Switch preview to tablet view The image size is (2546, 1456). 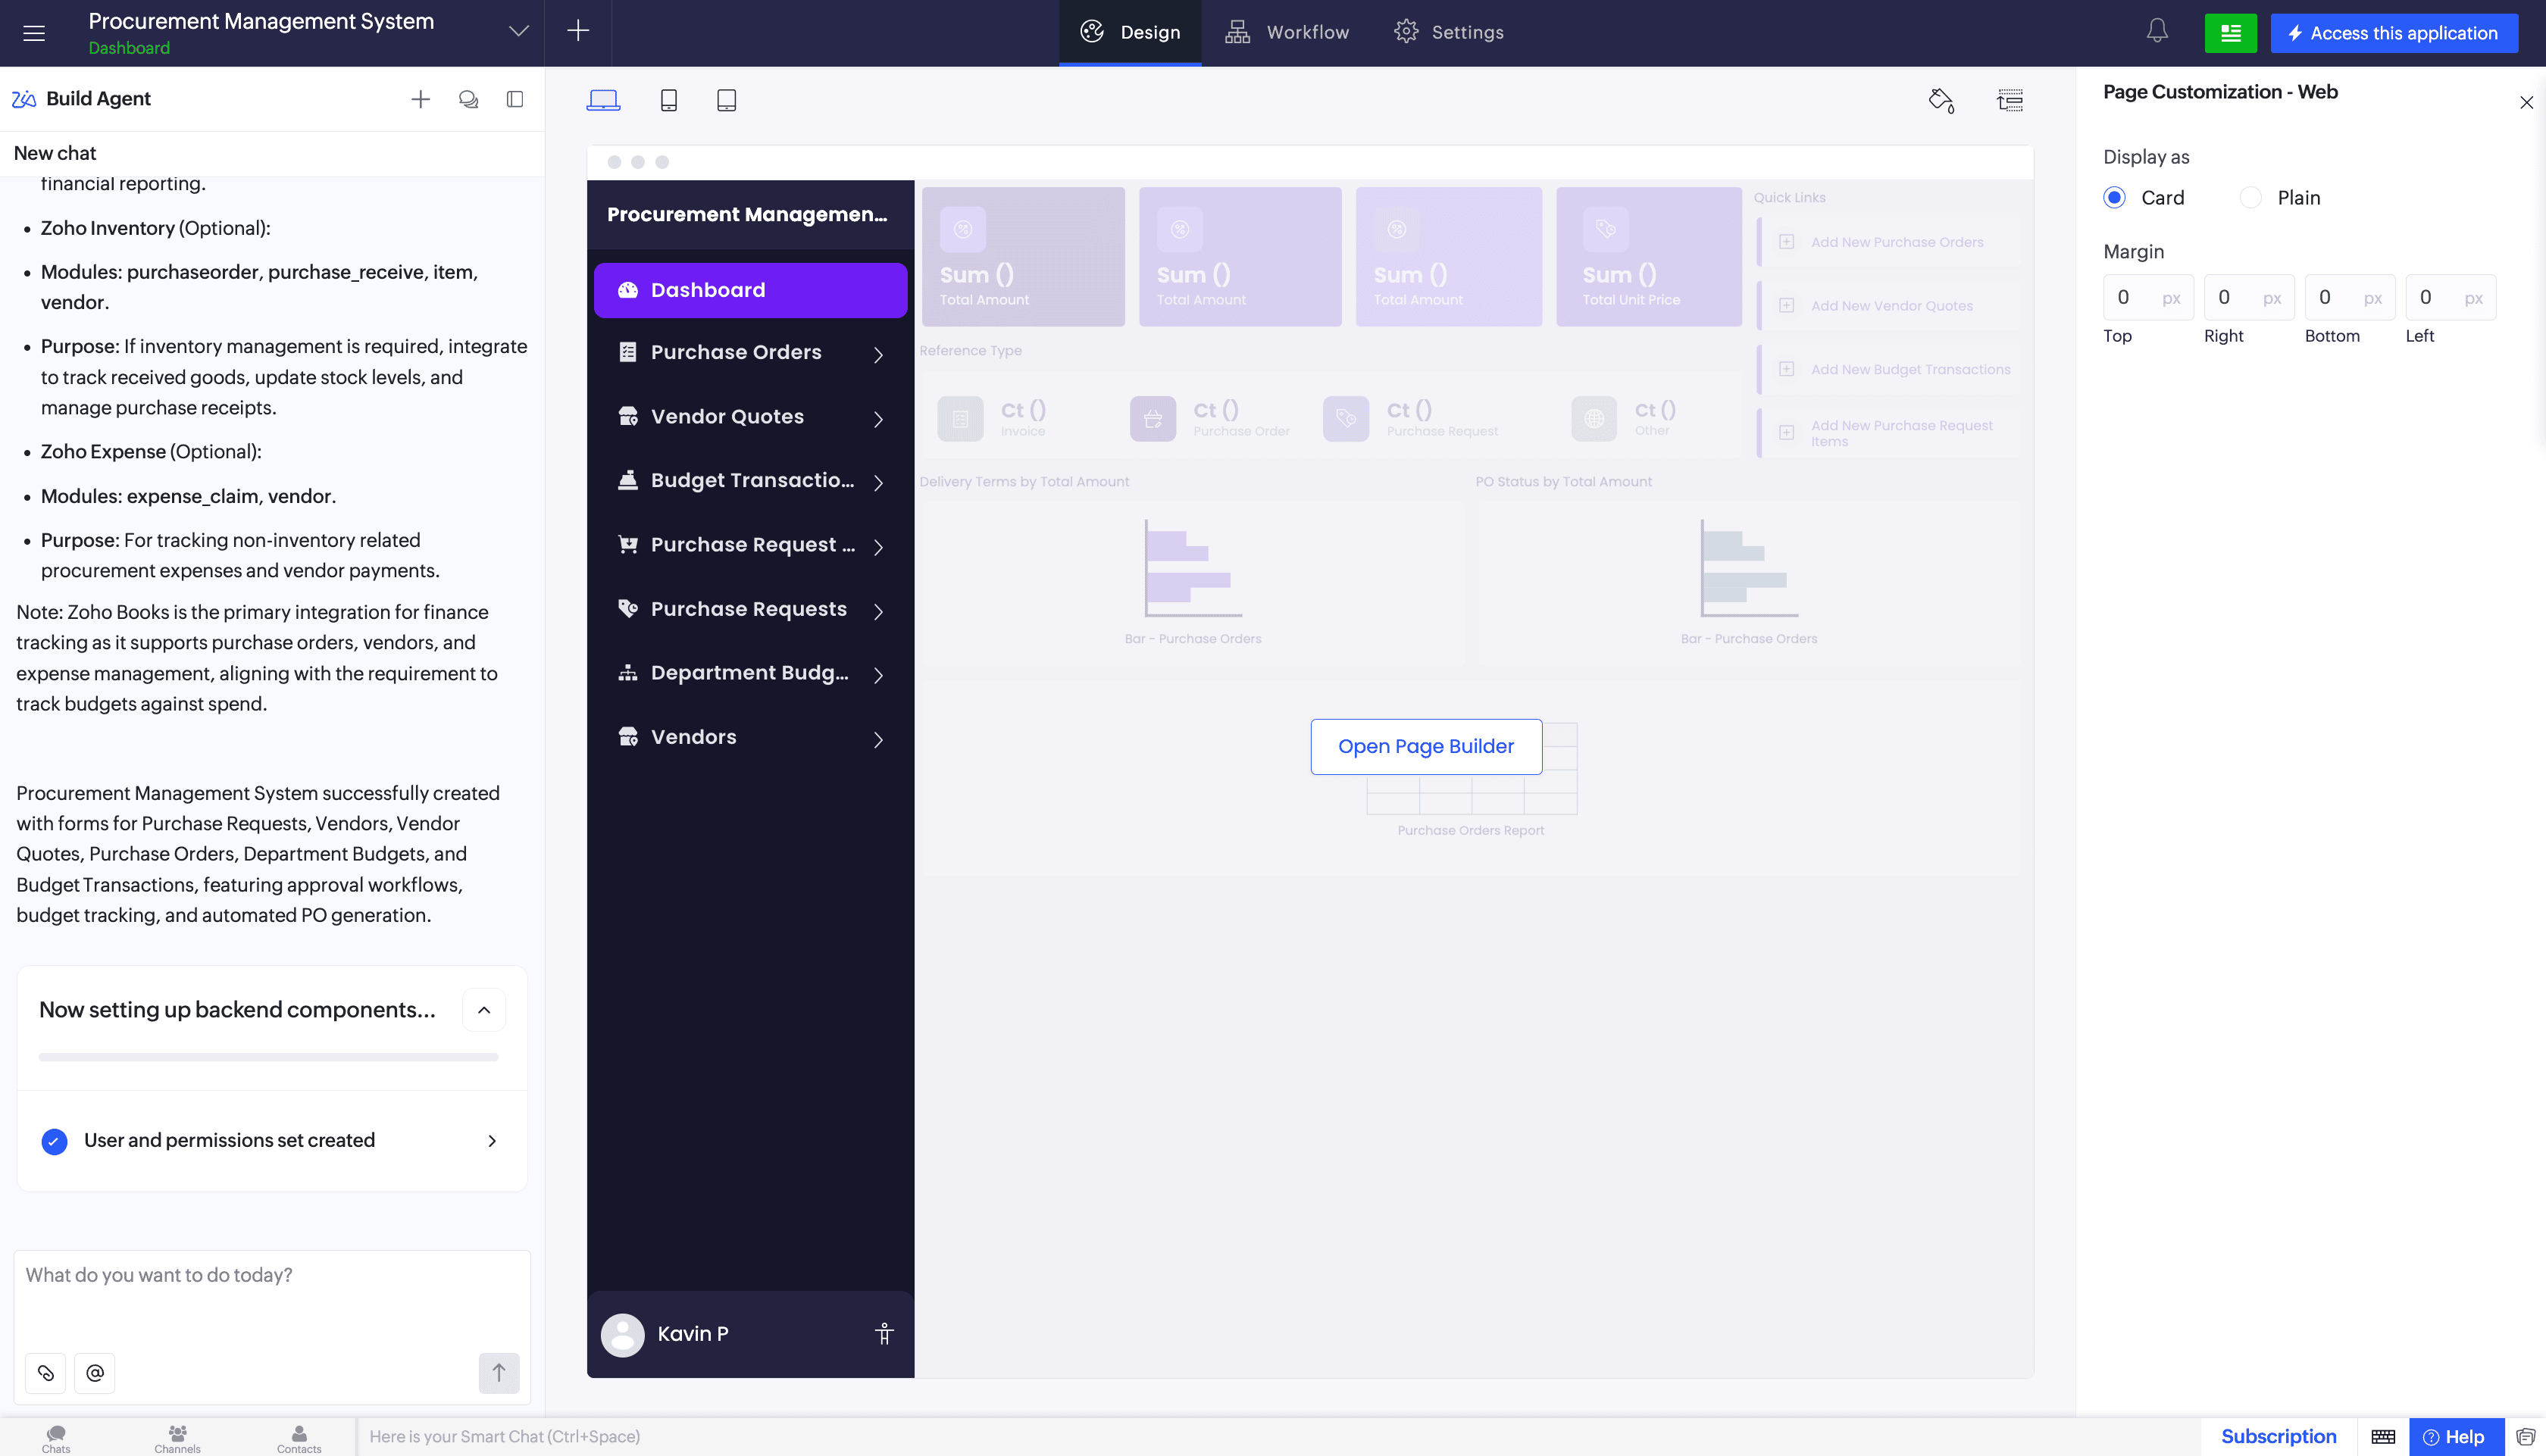727,100
